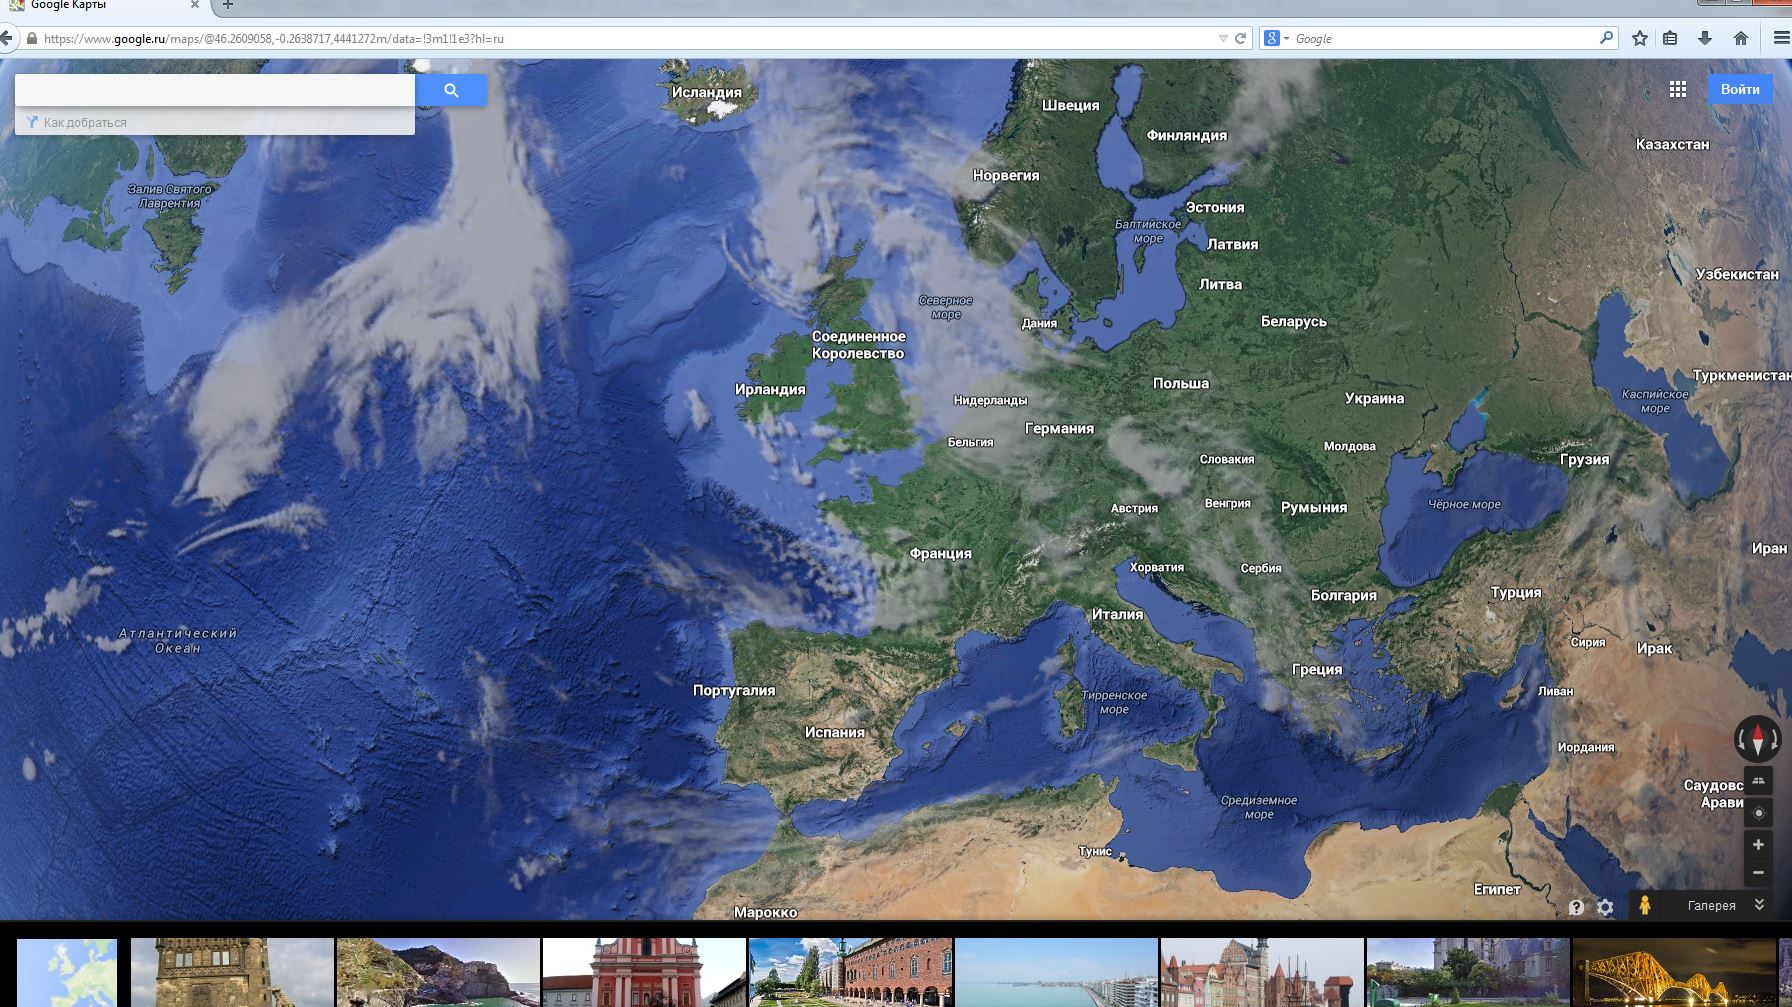This screenshot has height=1007, width=1792.
Task: Click the Марокко country label
Action: [765, 912]
